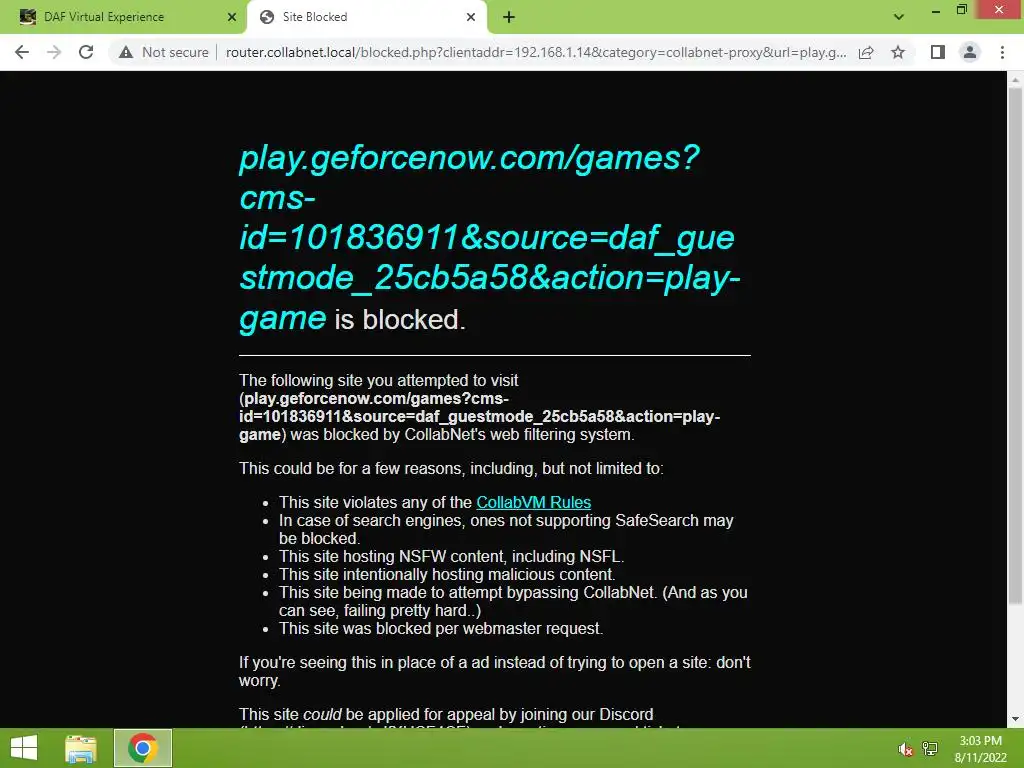This screenshot has height=768, width=1024.
Task: Minimize the Chrome window
Action: (936, 10)
